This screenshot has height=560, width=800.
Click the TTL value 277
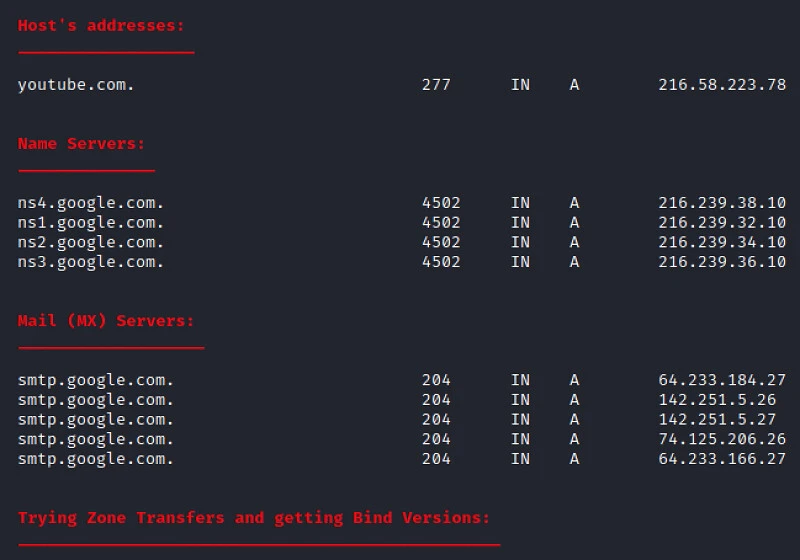(436, 85)
